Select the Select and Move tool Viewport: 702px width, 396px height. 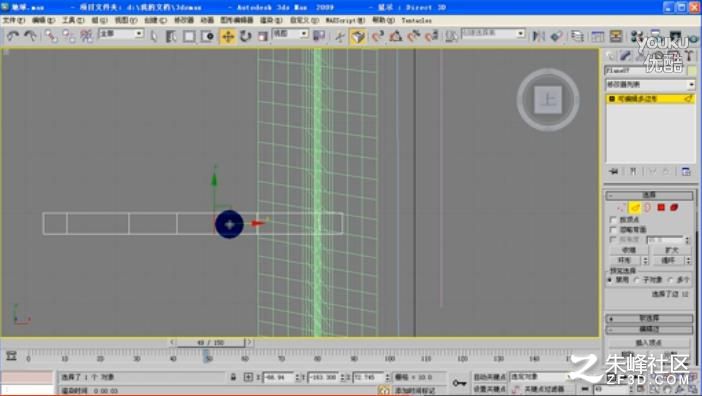[228, 36]
